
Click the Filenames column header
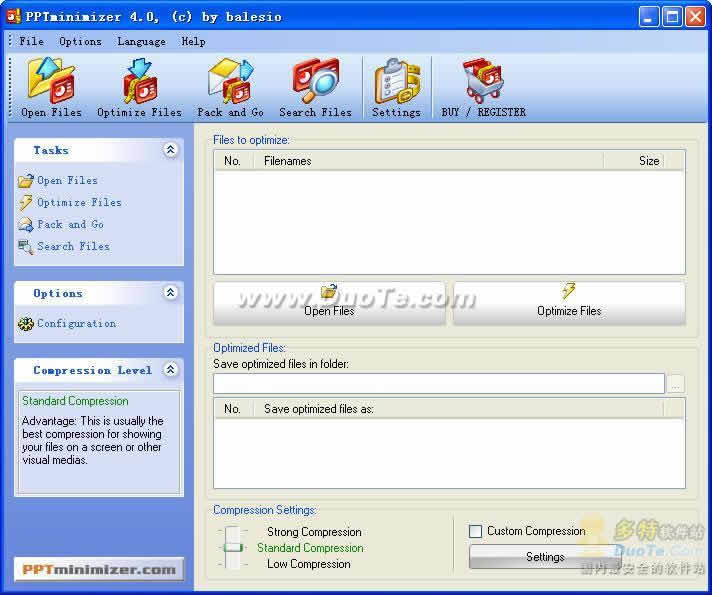pos(428,161)
